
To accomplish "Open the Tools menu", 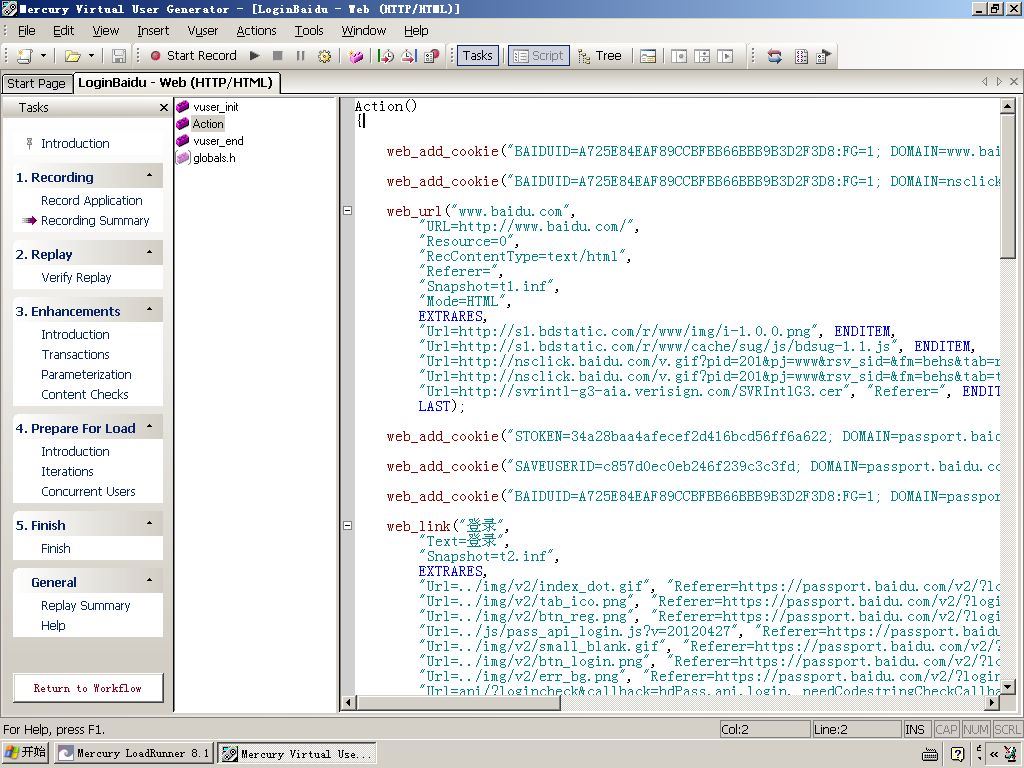I will 309,31.
